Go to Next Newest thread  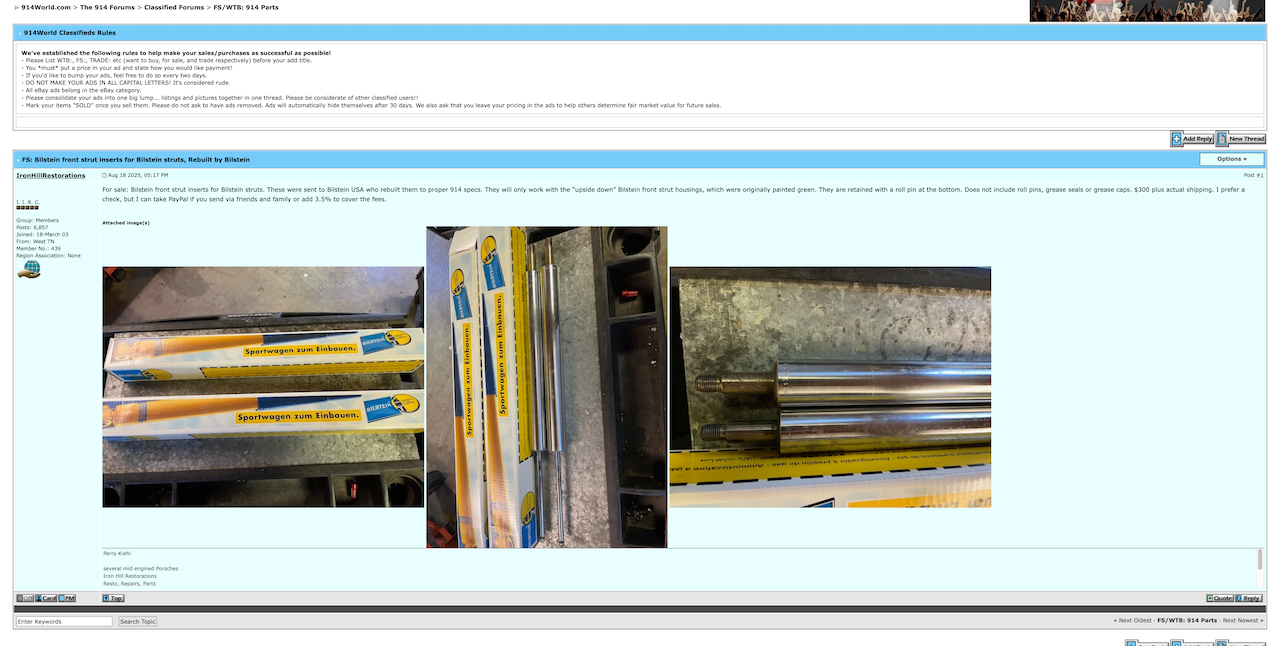(x=1242, y=620)
